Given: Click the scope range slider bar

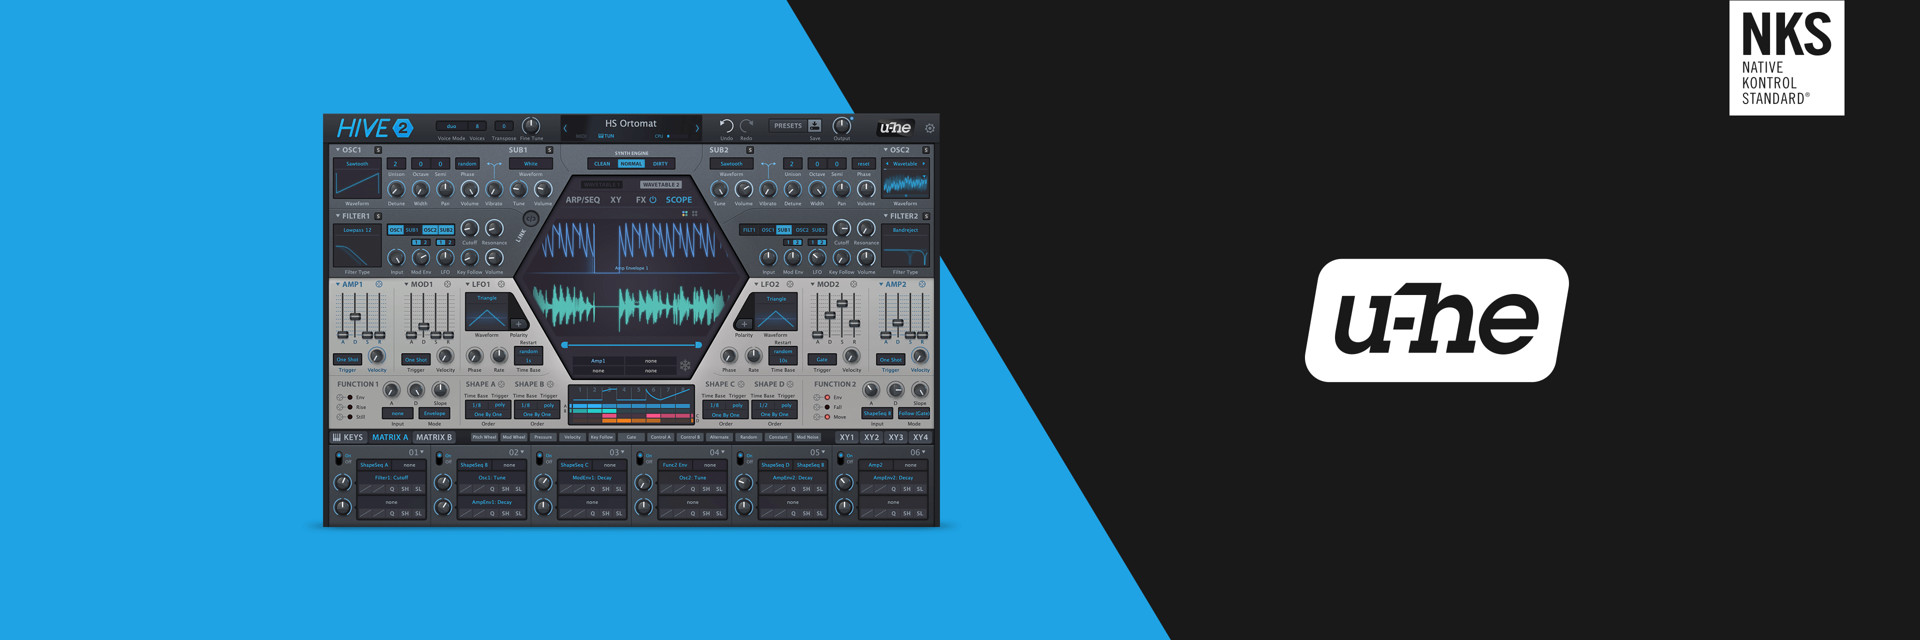Looking at the screenshot, I should tap(631, 345).
